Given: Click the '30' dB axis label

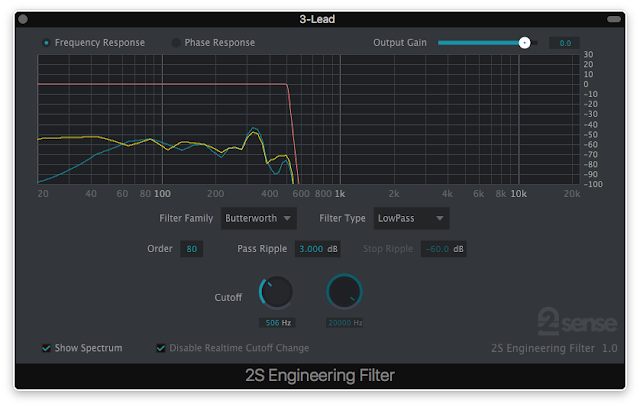Looking at the screenshot, I should click(x=588, y=55).
